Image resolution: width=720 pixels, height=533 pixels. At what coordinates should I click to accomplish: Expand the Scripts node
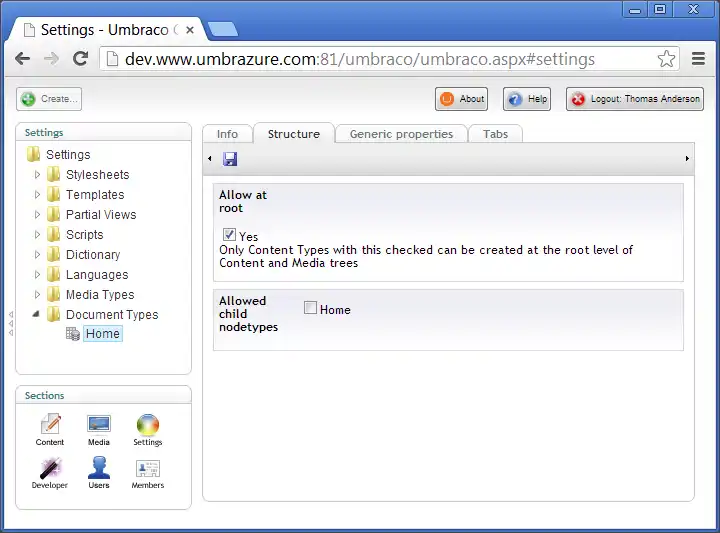click(38, 235)
